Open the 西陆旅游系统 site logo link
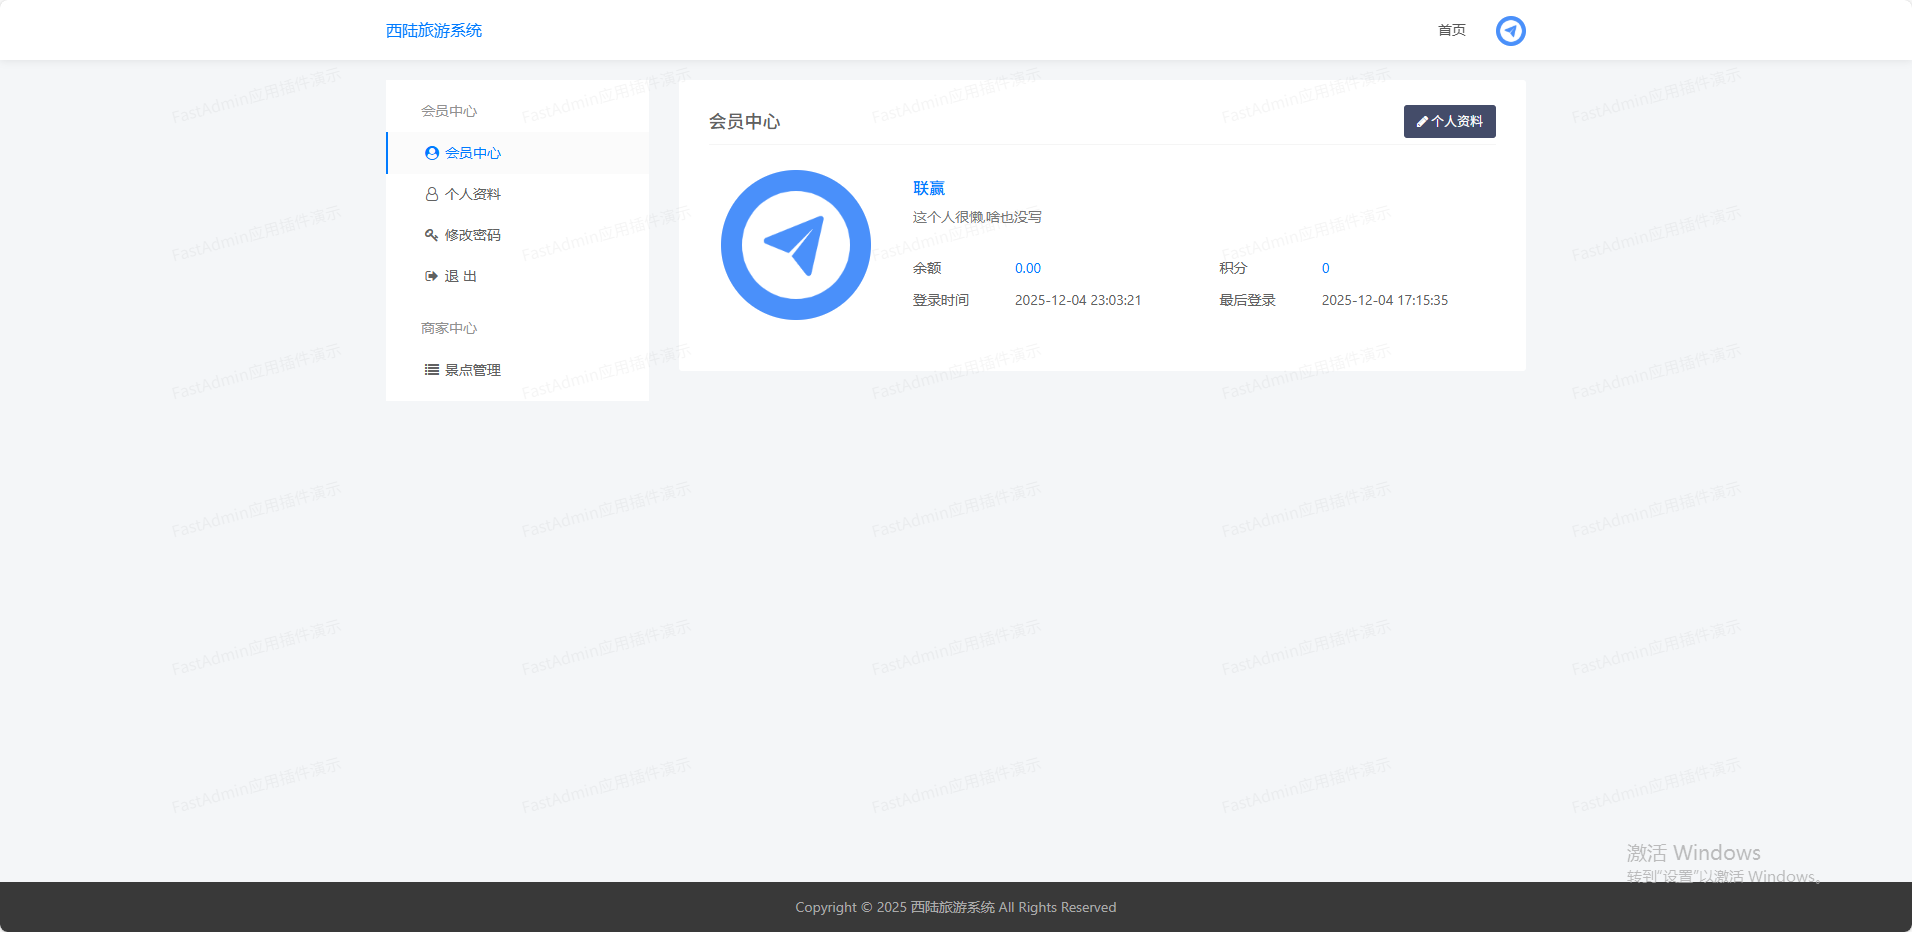The height and width of the screenshot is (932, 1912). pos(434,31)
